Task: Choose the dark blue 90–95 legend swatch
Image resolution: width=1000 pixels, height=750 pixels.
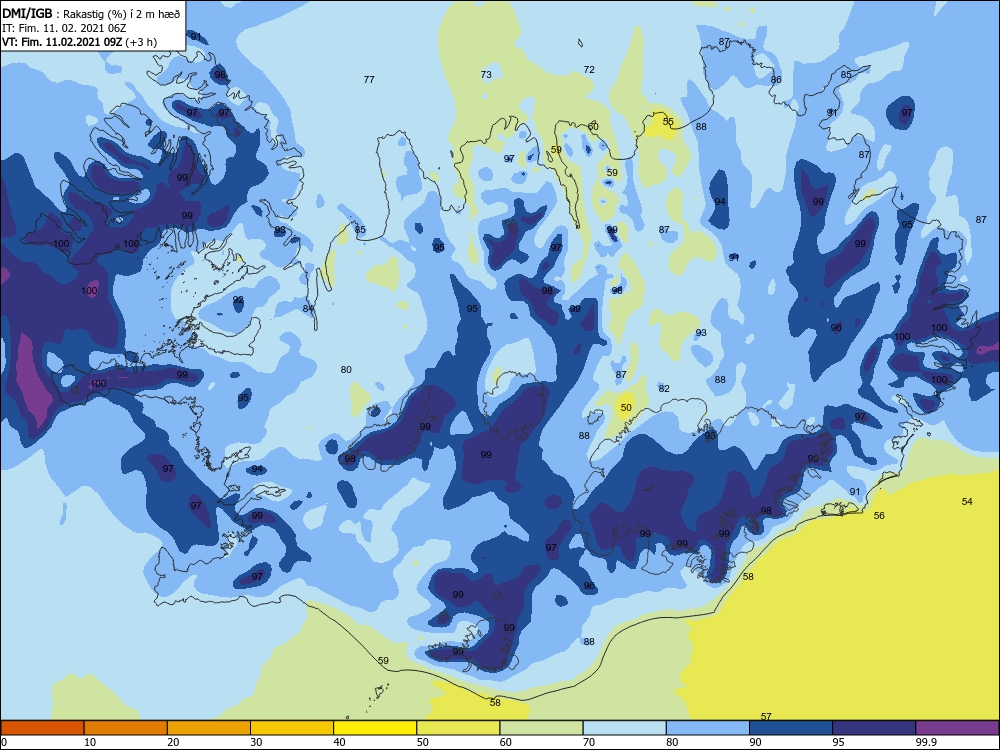Action: coord(791,728)
